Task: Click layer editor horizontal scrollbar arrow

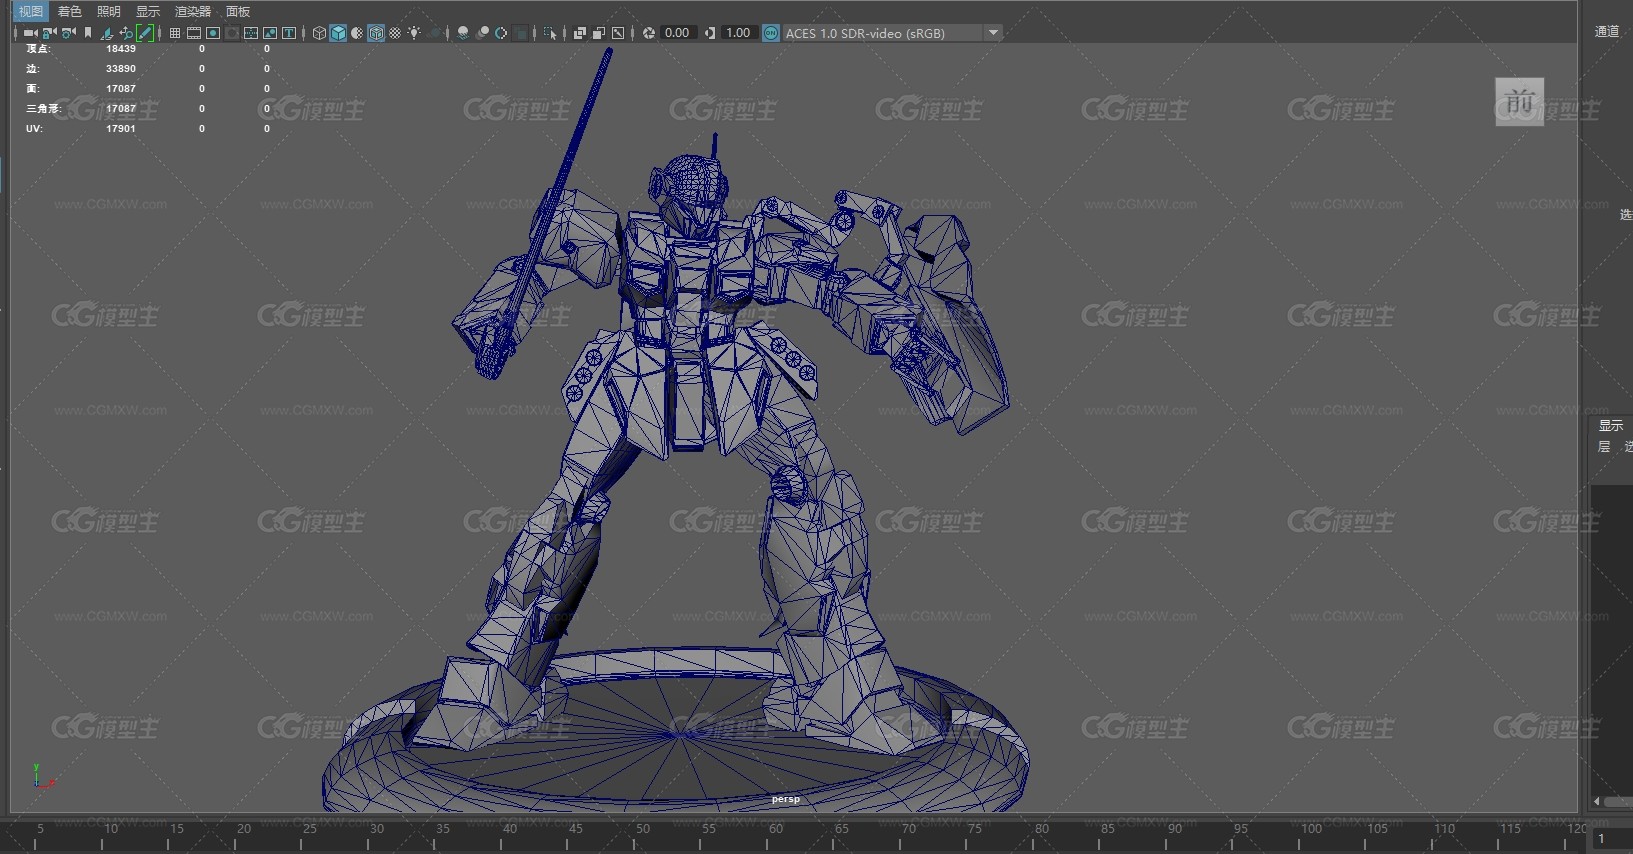Action: (x=1596, y=801)
